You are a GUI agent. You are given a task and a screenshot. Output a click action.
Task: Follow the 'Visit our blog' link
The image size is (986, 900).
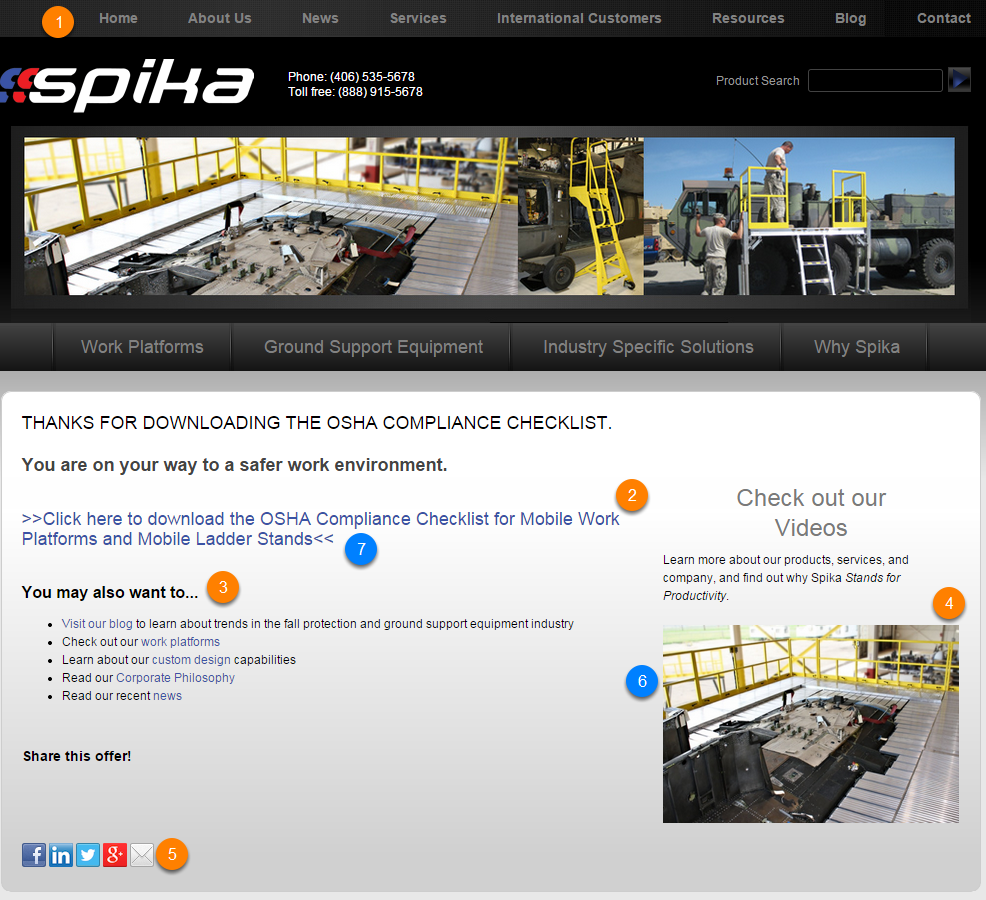(x=97, y=624)
